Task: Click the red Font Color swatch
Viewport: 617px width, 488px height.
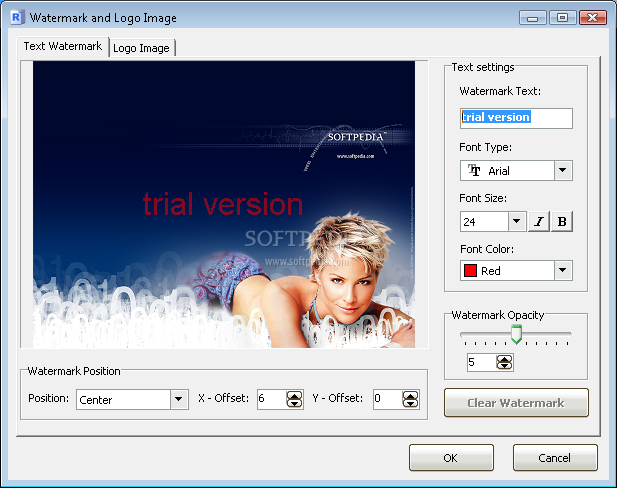Action: pyautogui.click(x=470, y=271)
